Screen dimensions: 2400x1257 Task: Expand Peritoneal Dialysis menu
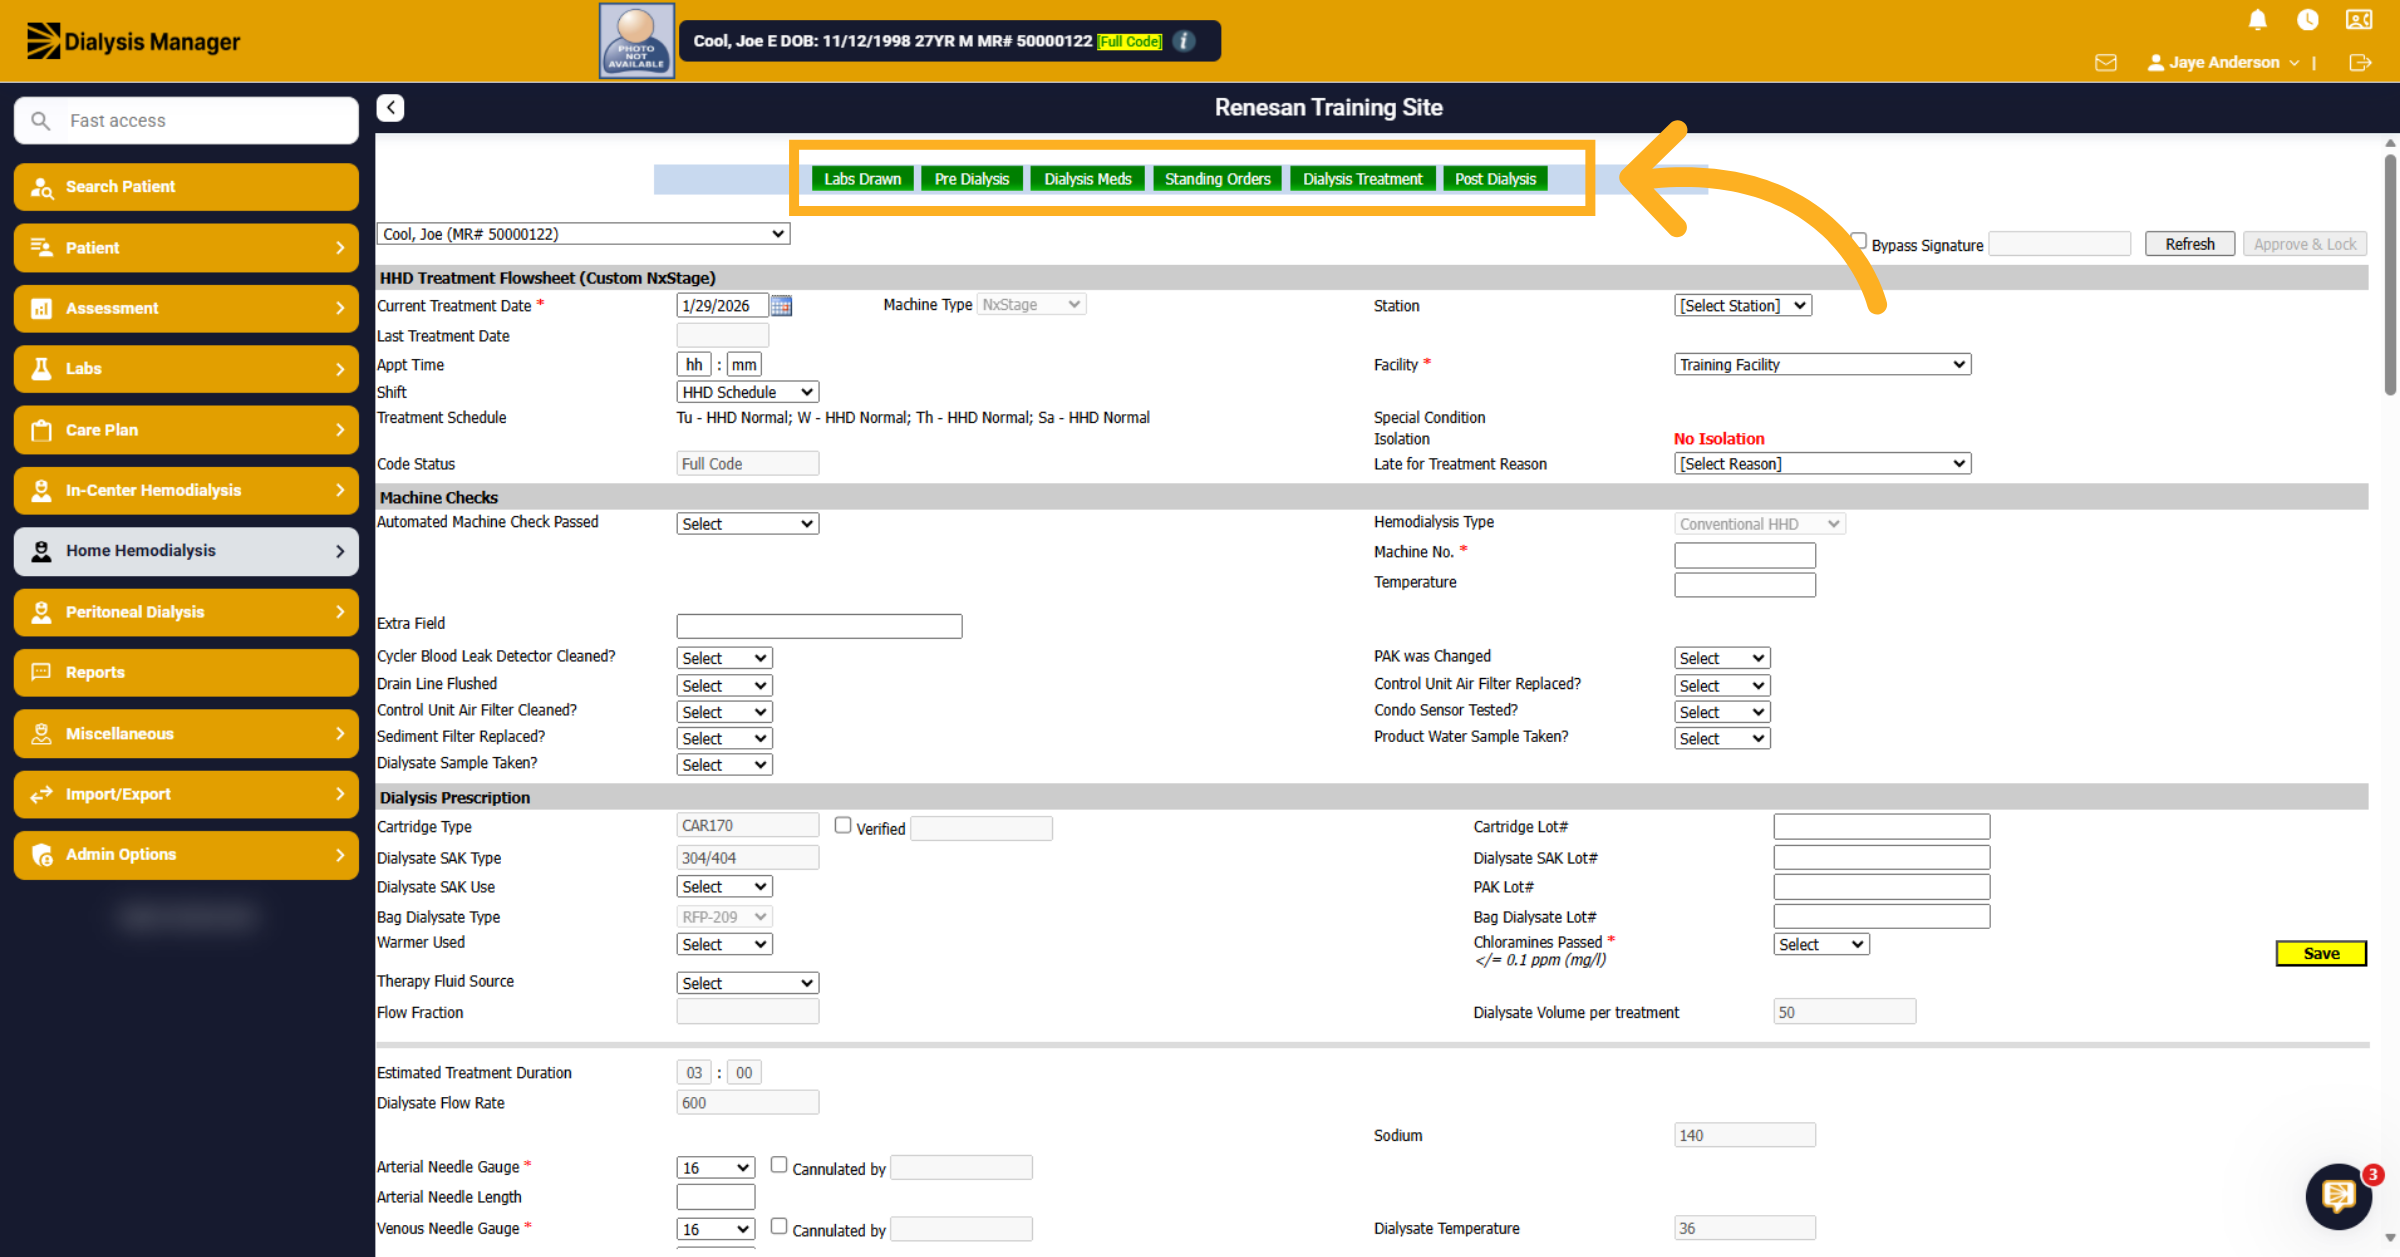click(186, 612)
